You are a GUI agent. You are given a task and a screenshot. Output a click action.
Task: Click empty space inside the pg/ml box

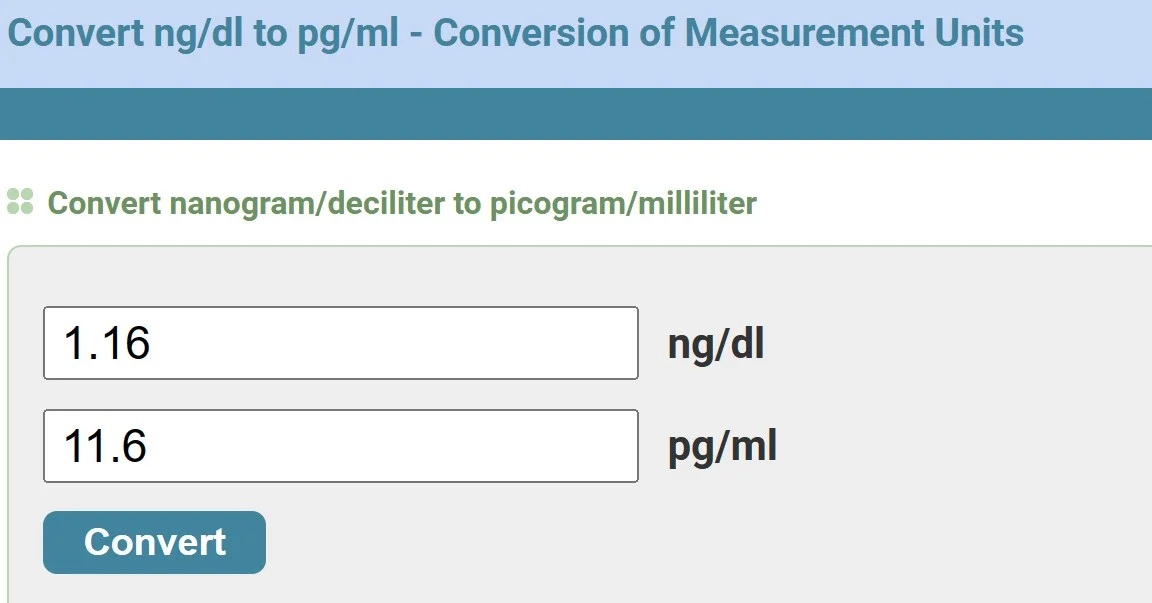point(450,446)
